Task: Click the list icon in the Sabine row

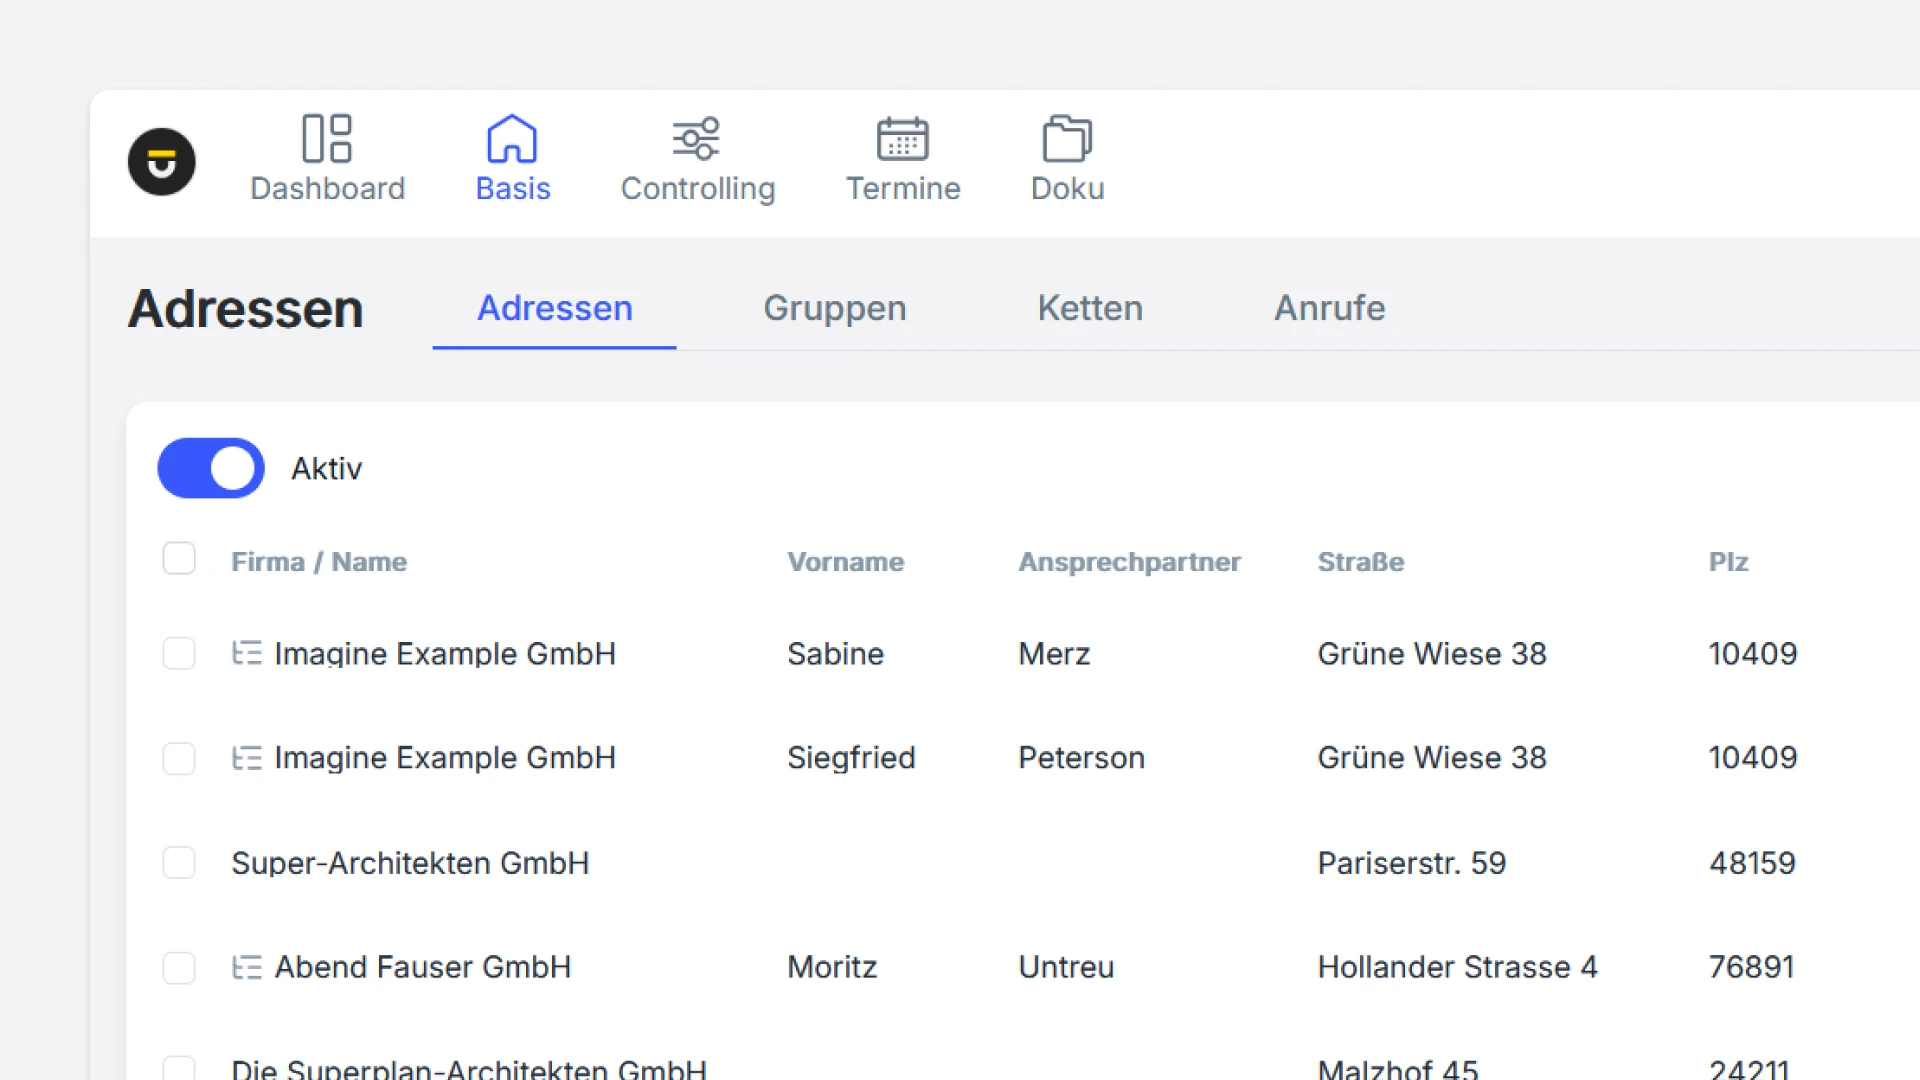Action: pos(247,653)
